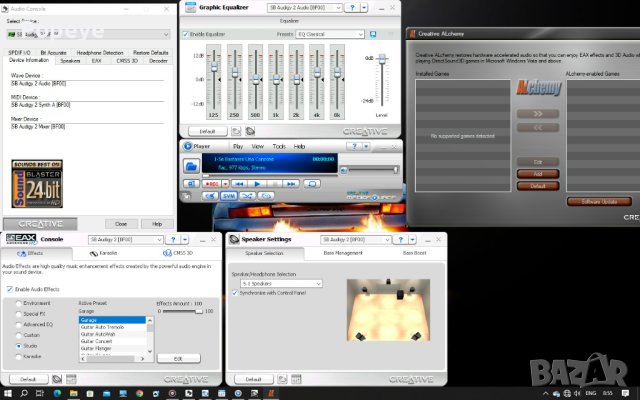Select the Special FX radio button
This screenshot has height=400, width=640.
pos(18,314)
